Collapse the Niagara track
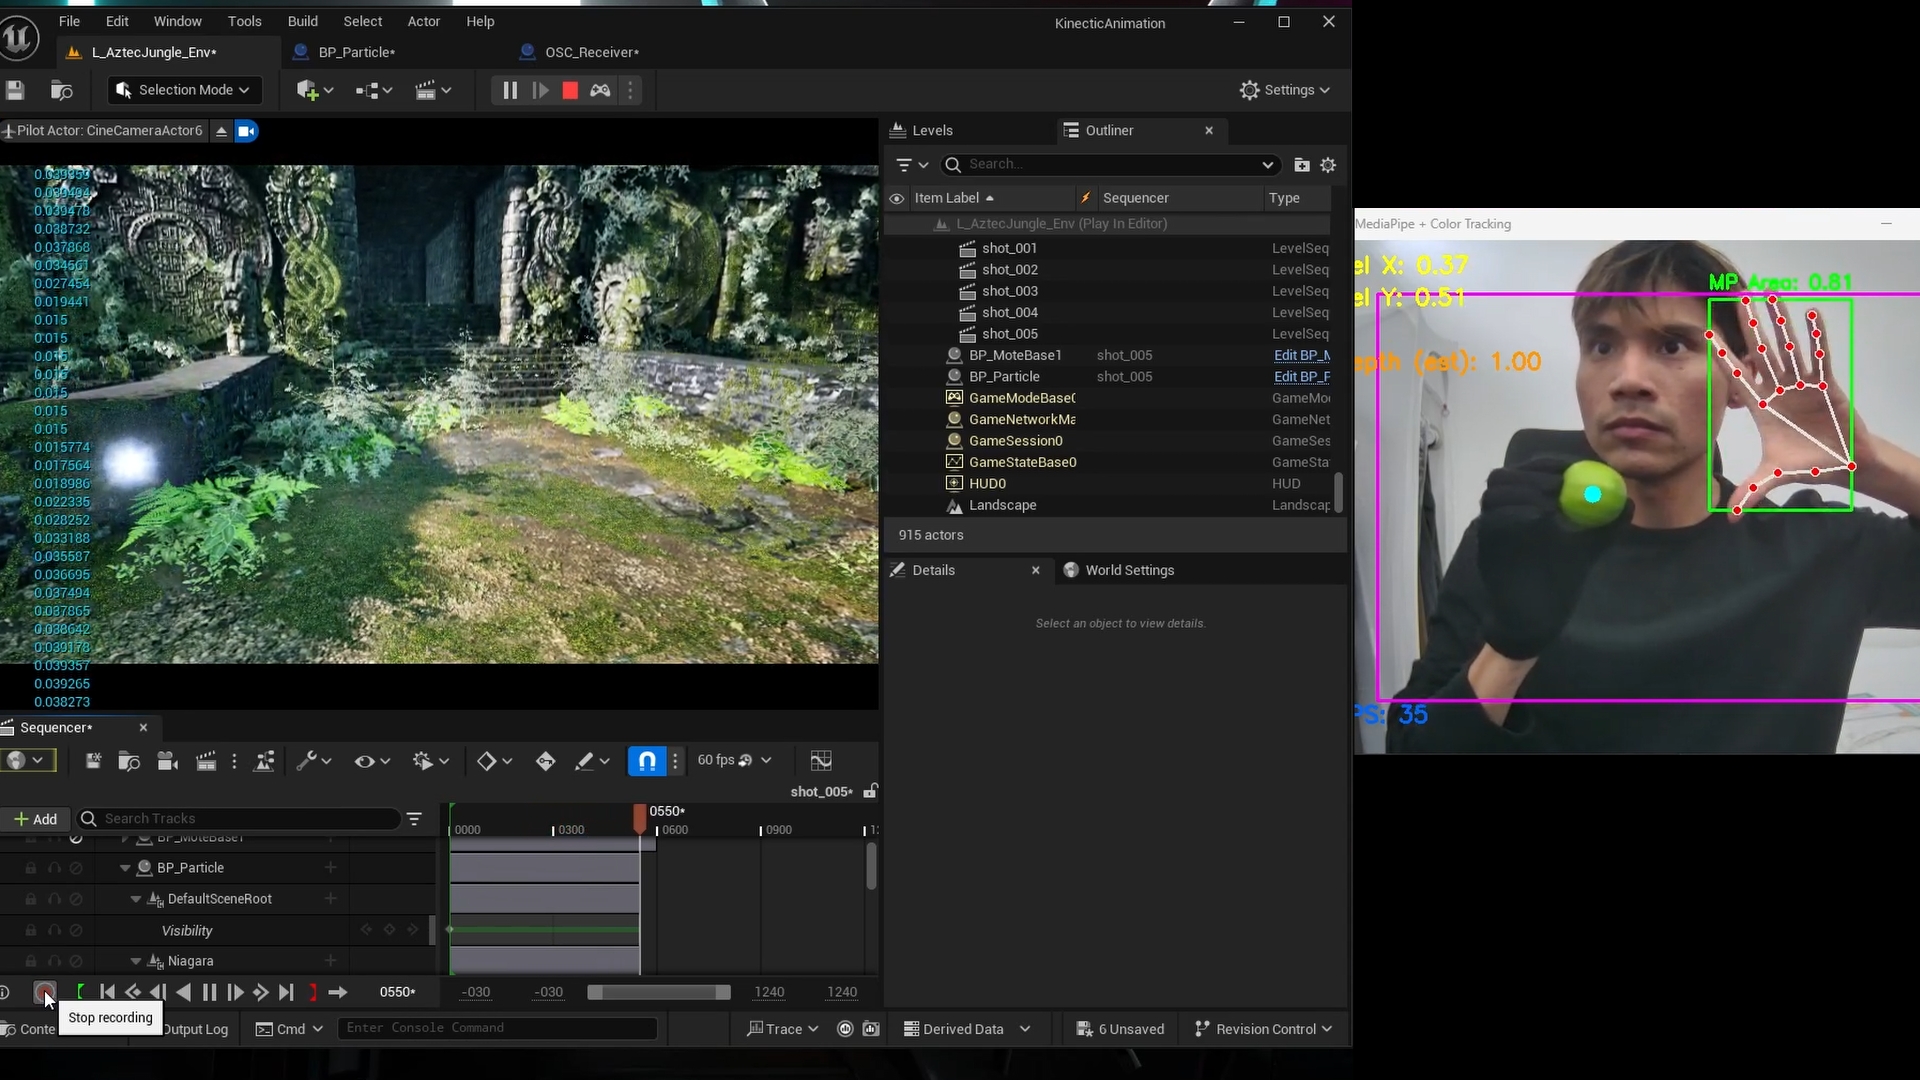This screenshot has width=1920, height=1080. click(136, 961)
